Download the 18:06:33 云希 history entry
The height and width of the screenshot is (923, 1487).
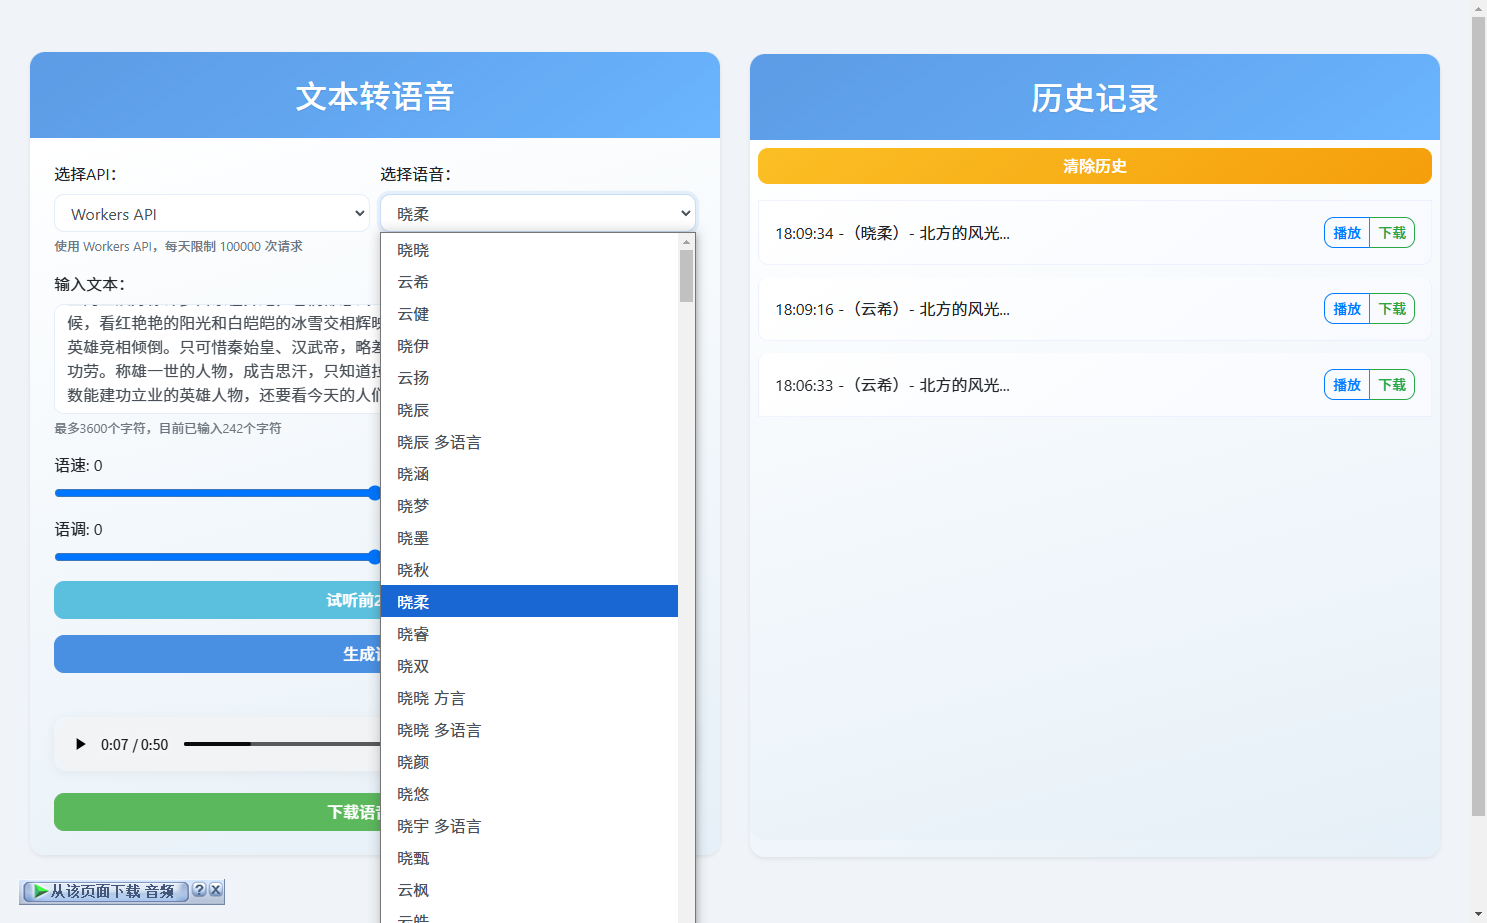tap(1392, 384)
